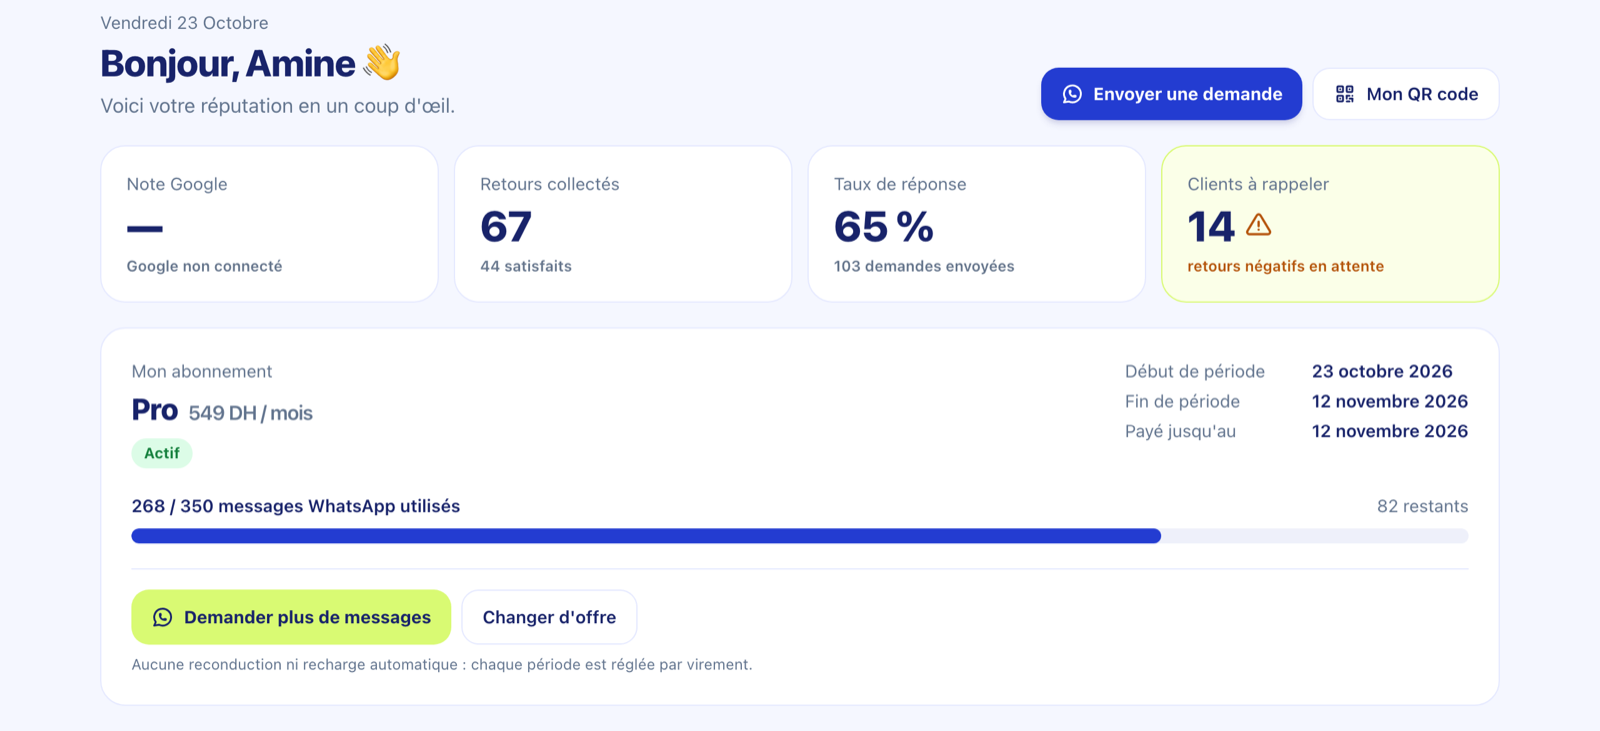
Task: Click the Actif status badge
Action: [x=162, y=453]
